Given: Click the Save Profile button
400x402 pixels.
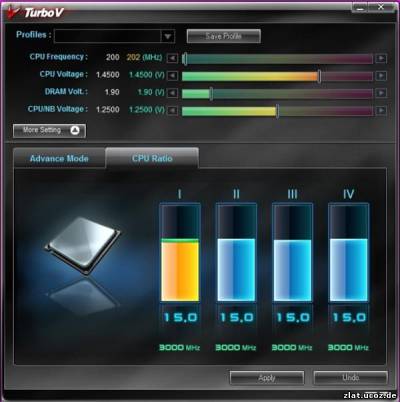Looking at the screenshot, I should click(x=223, y=36).
